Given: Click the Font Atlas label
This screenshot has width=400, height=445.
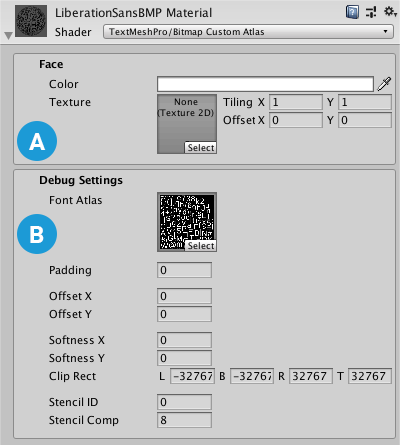Looking at the screenshot, I should [76, 200].
